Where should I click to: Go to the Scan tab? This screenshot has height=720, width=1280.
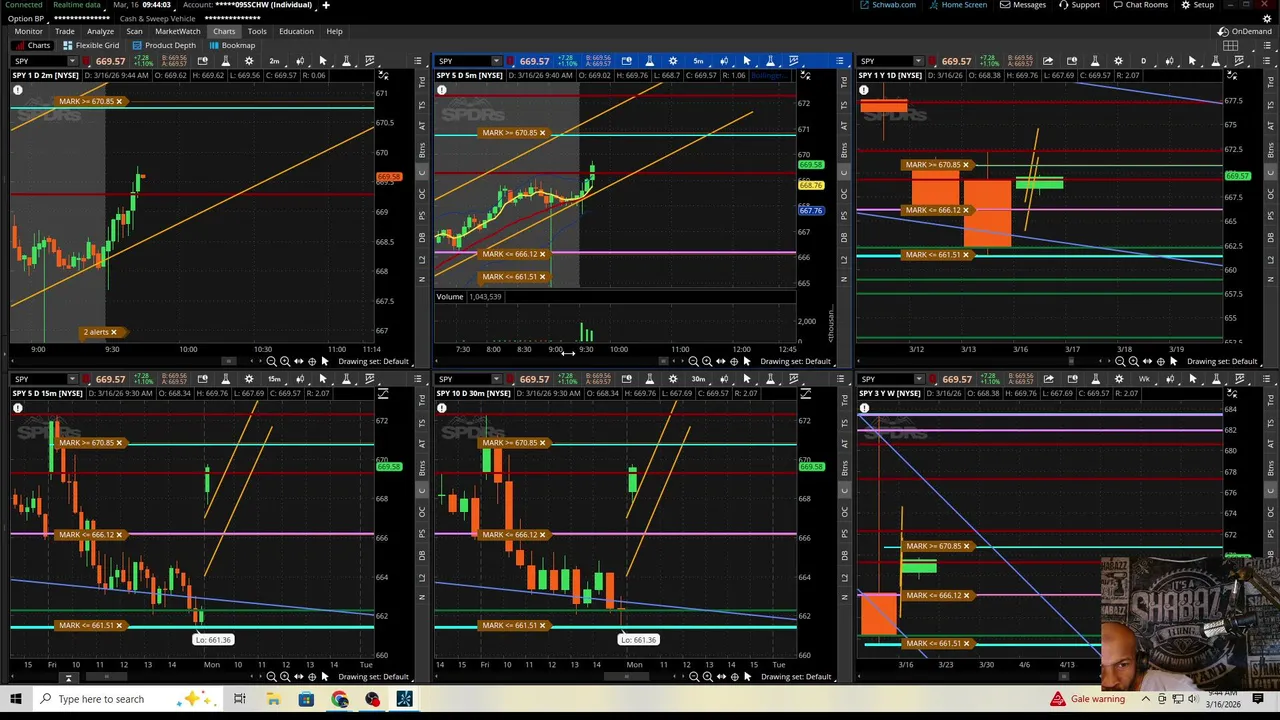[x=134, y=31]
